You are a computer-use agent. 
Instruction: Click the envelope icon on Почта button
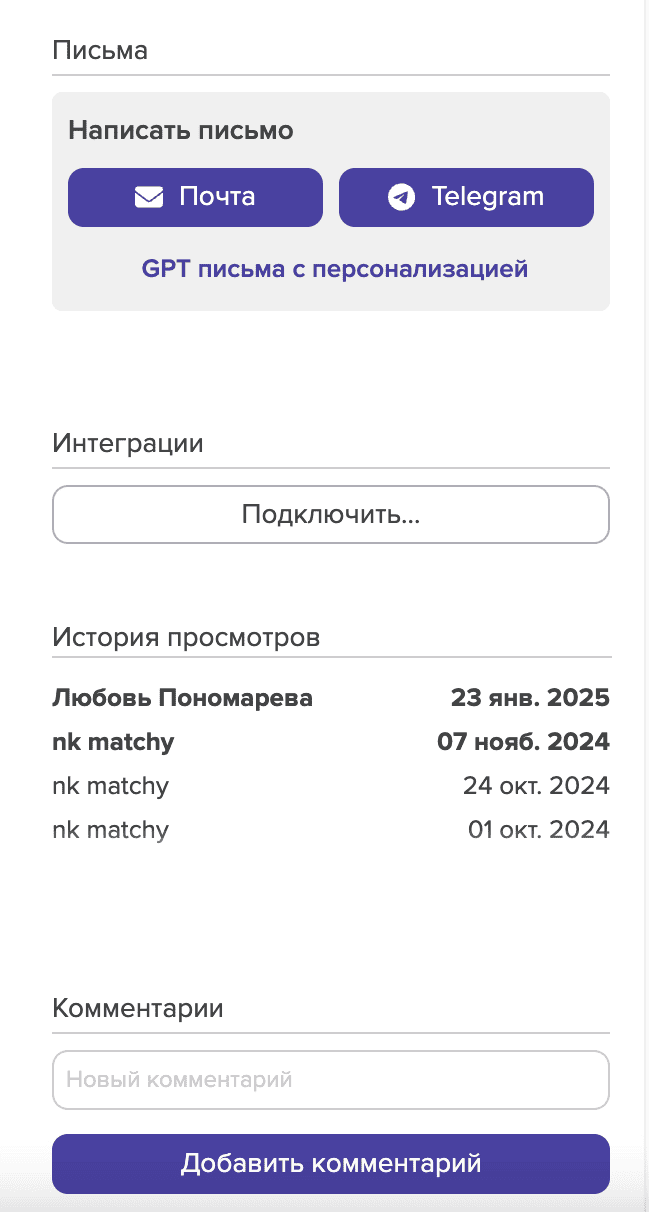149,197
